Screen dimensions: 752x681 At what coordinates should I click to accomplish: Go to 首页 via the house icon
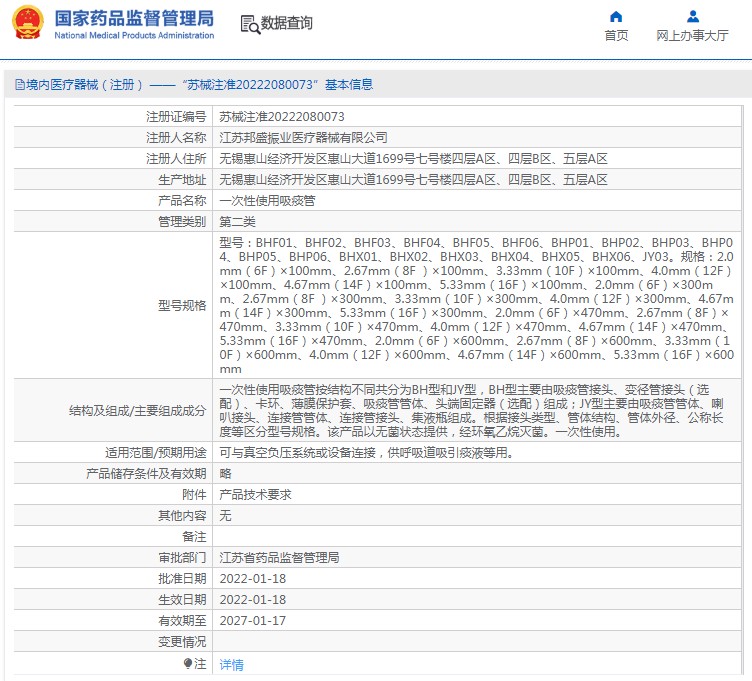point(616,17)
